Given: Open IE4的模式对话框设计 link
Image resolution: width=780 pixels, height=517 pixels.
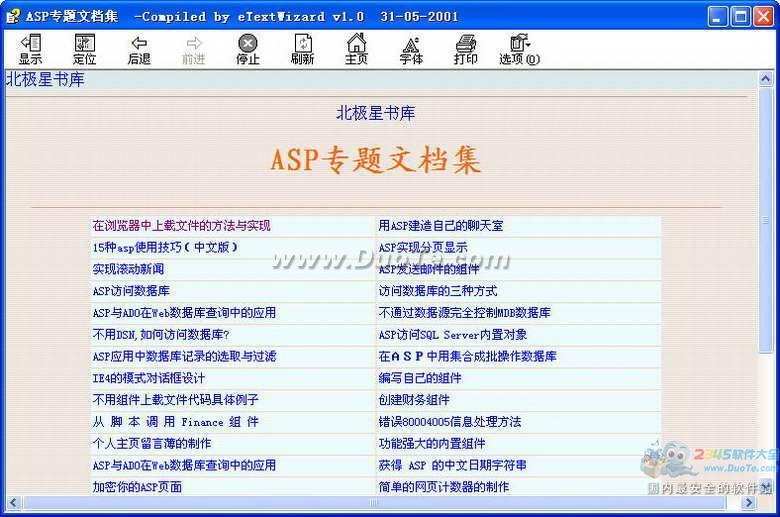Looking at the screenshot, I should (149, 378).
